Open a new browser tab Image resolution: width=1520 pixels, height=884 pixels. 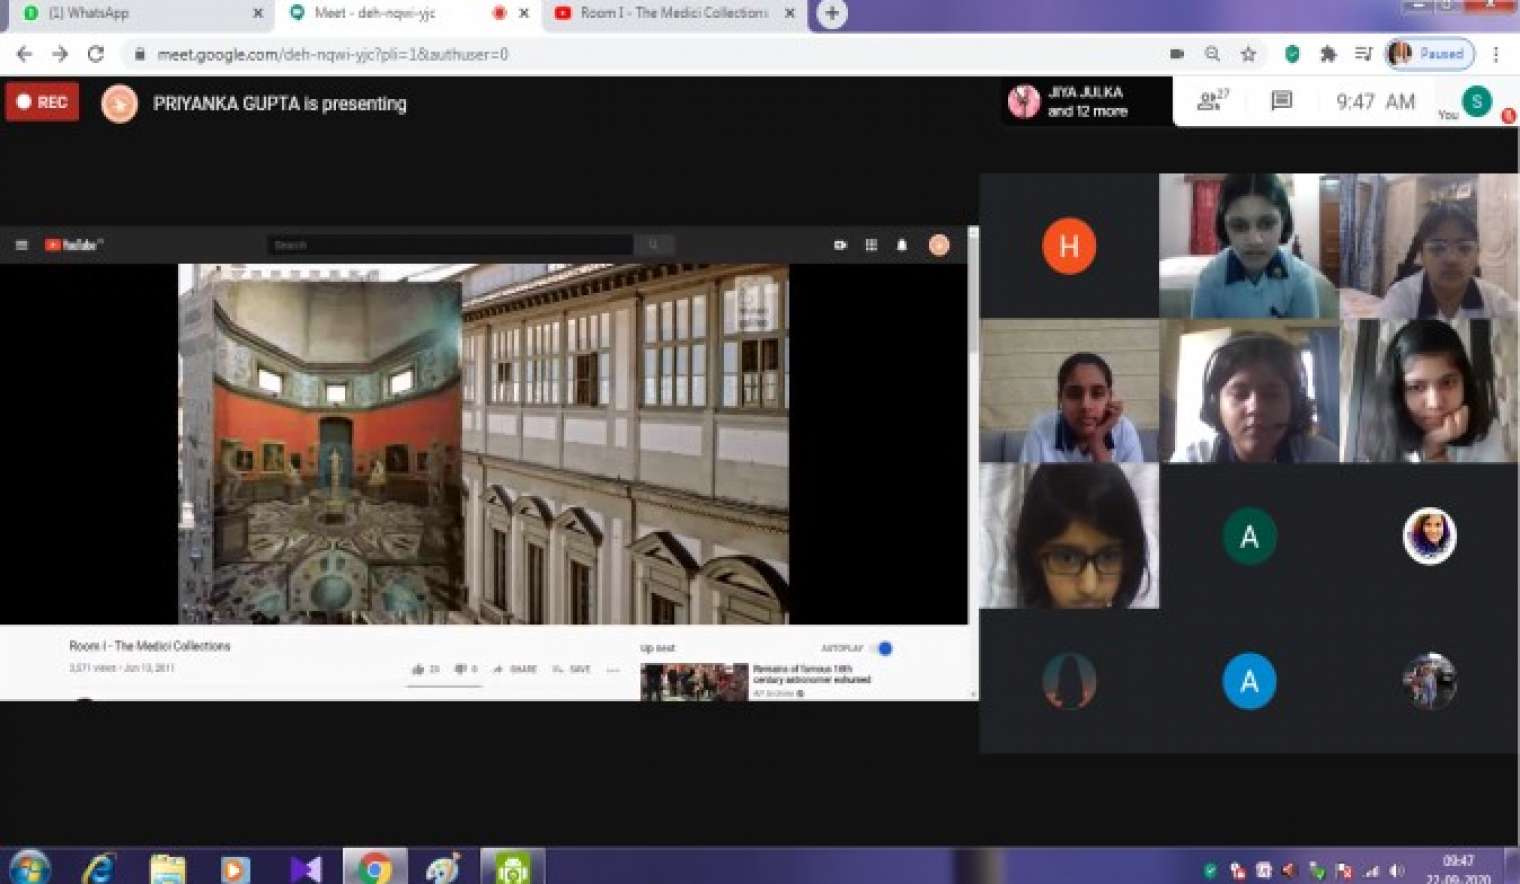(x=832, y=13)
